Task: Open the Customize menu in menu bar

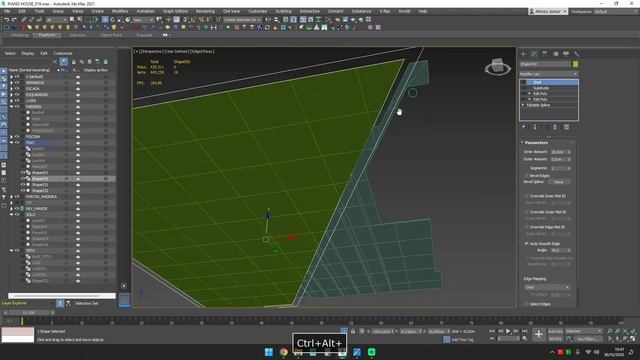Action: (258, 11)
